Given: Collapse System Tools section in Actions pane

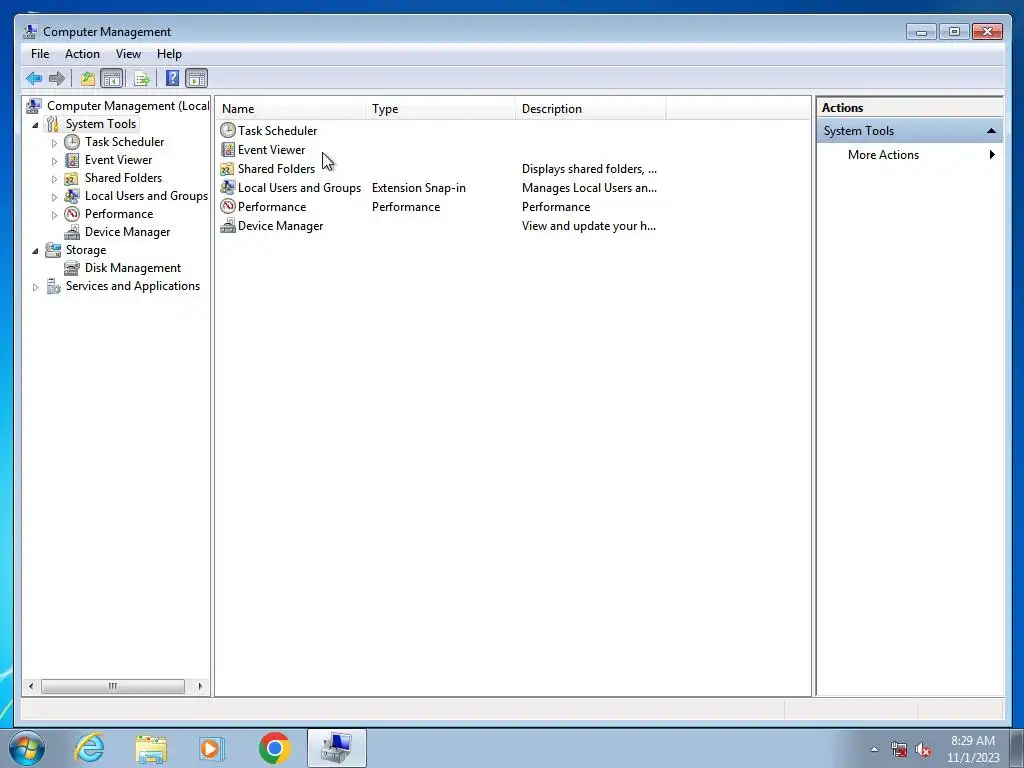Looking at the screenshot, I should [x=991, y=131].
